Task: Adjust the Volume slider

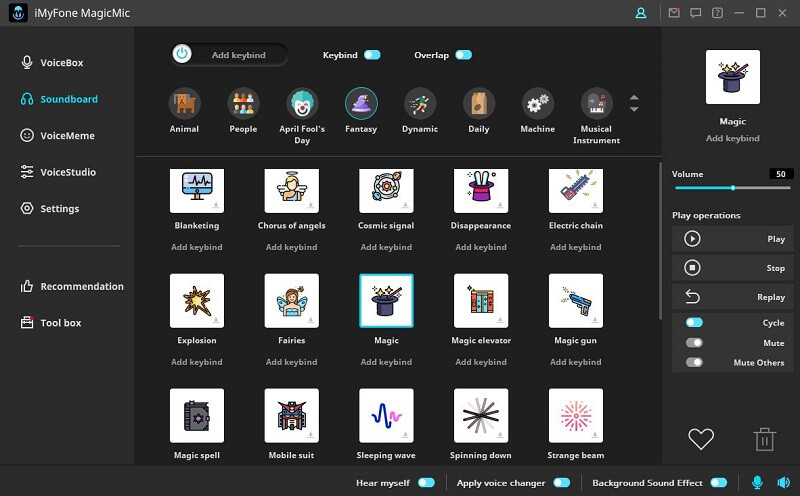Action: click(733, 188)
